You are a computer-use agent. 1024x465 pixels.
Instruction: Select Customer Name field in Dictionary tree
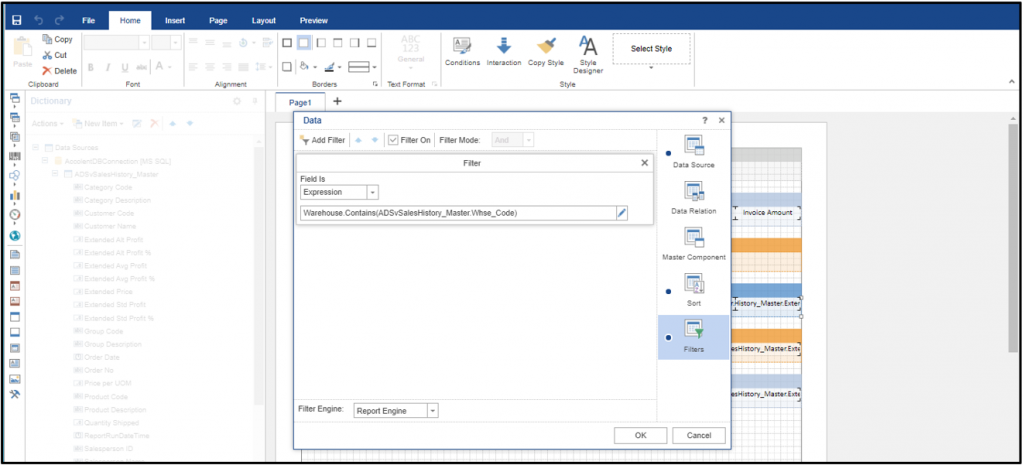click(x=108, y=227)
